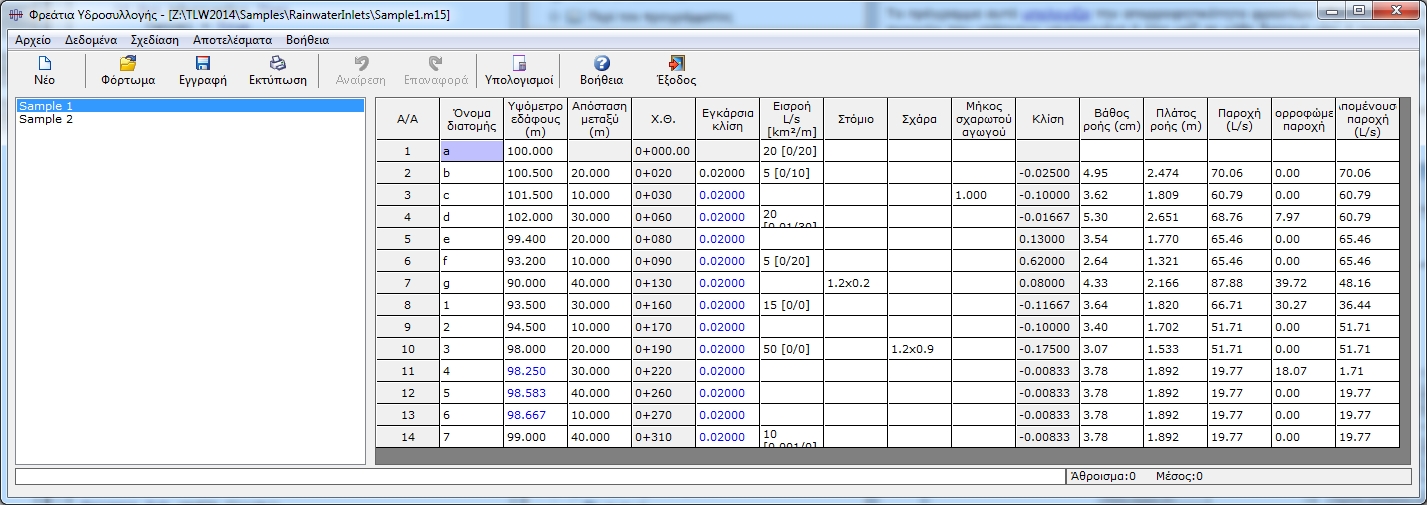Open the Βοήθεια menu in the menu bar

307,40
